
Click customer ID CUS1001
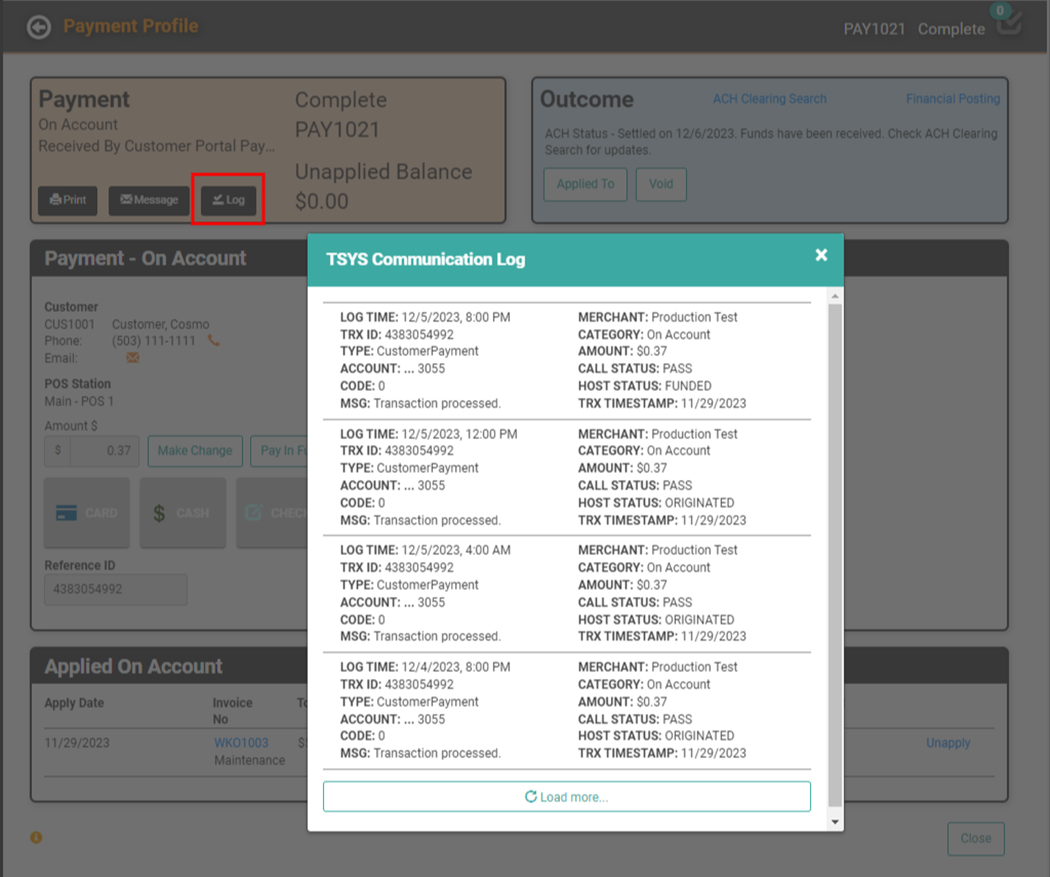pyautogui.click(x=70, y=324)
